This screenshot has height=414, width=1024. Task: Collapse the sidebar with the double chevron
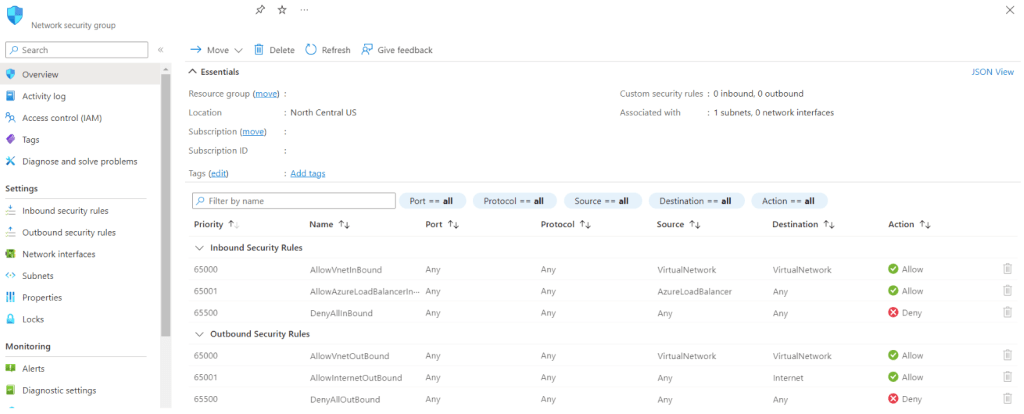coord(161,49)
